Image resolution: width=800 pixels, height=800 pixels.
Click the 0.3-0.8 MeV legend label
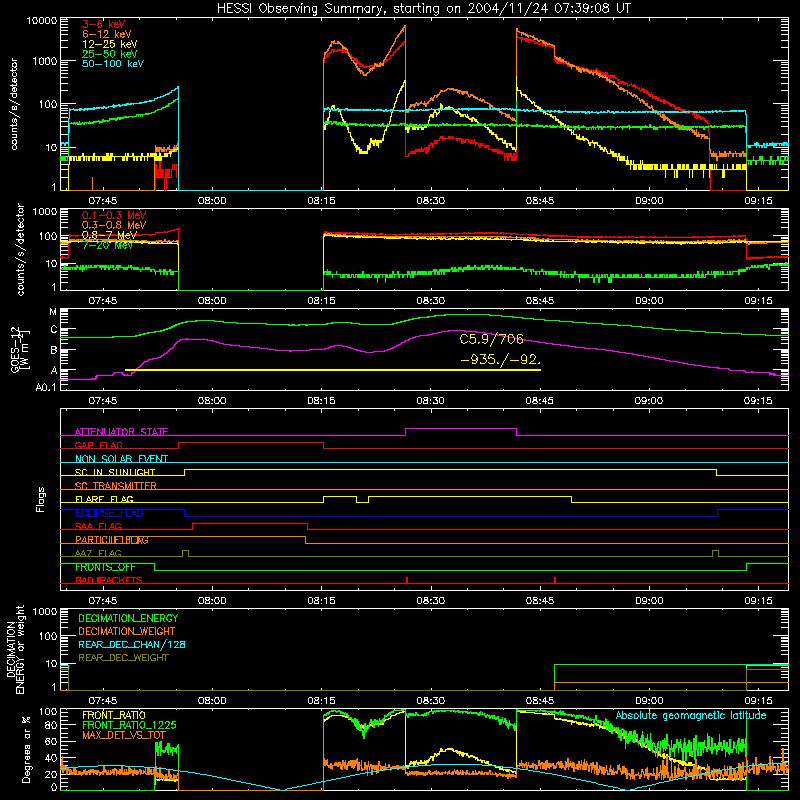tap(114, 225)
